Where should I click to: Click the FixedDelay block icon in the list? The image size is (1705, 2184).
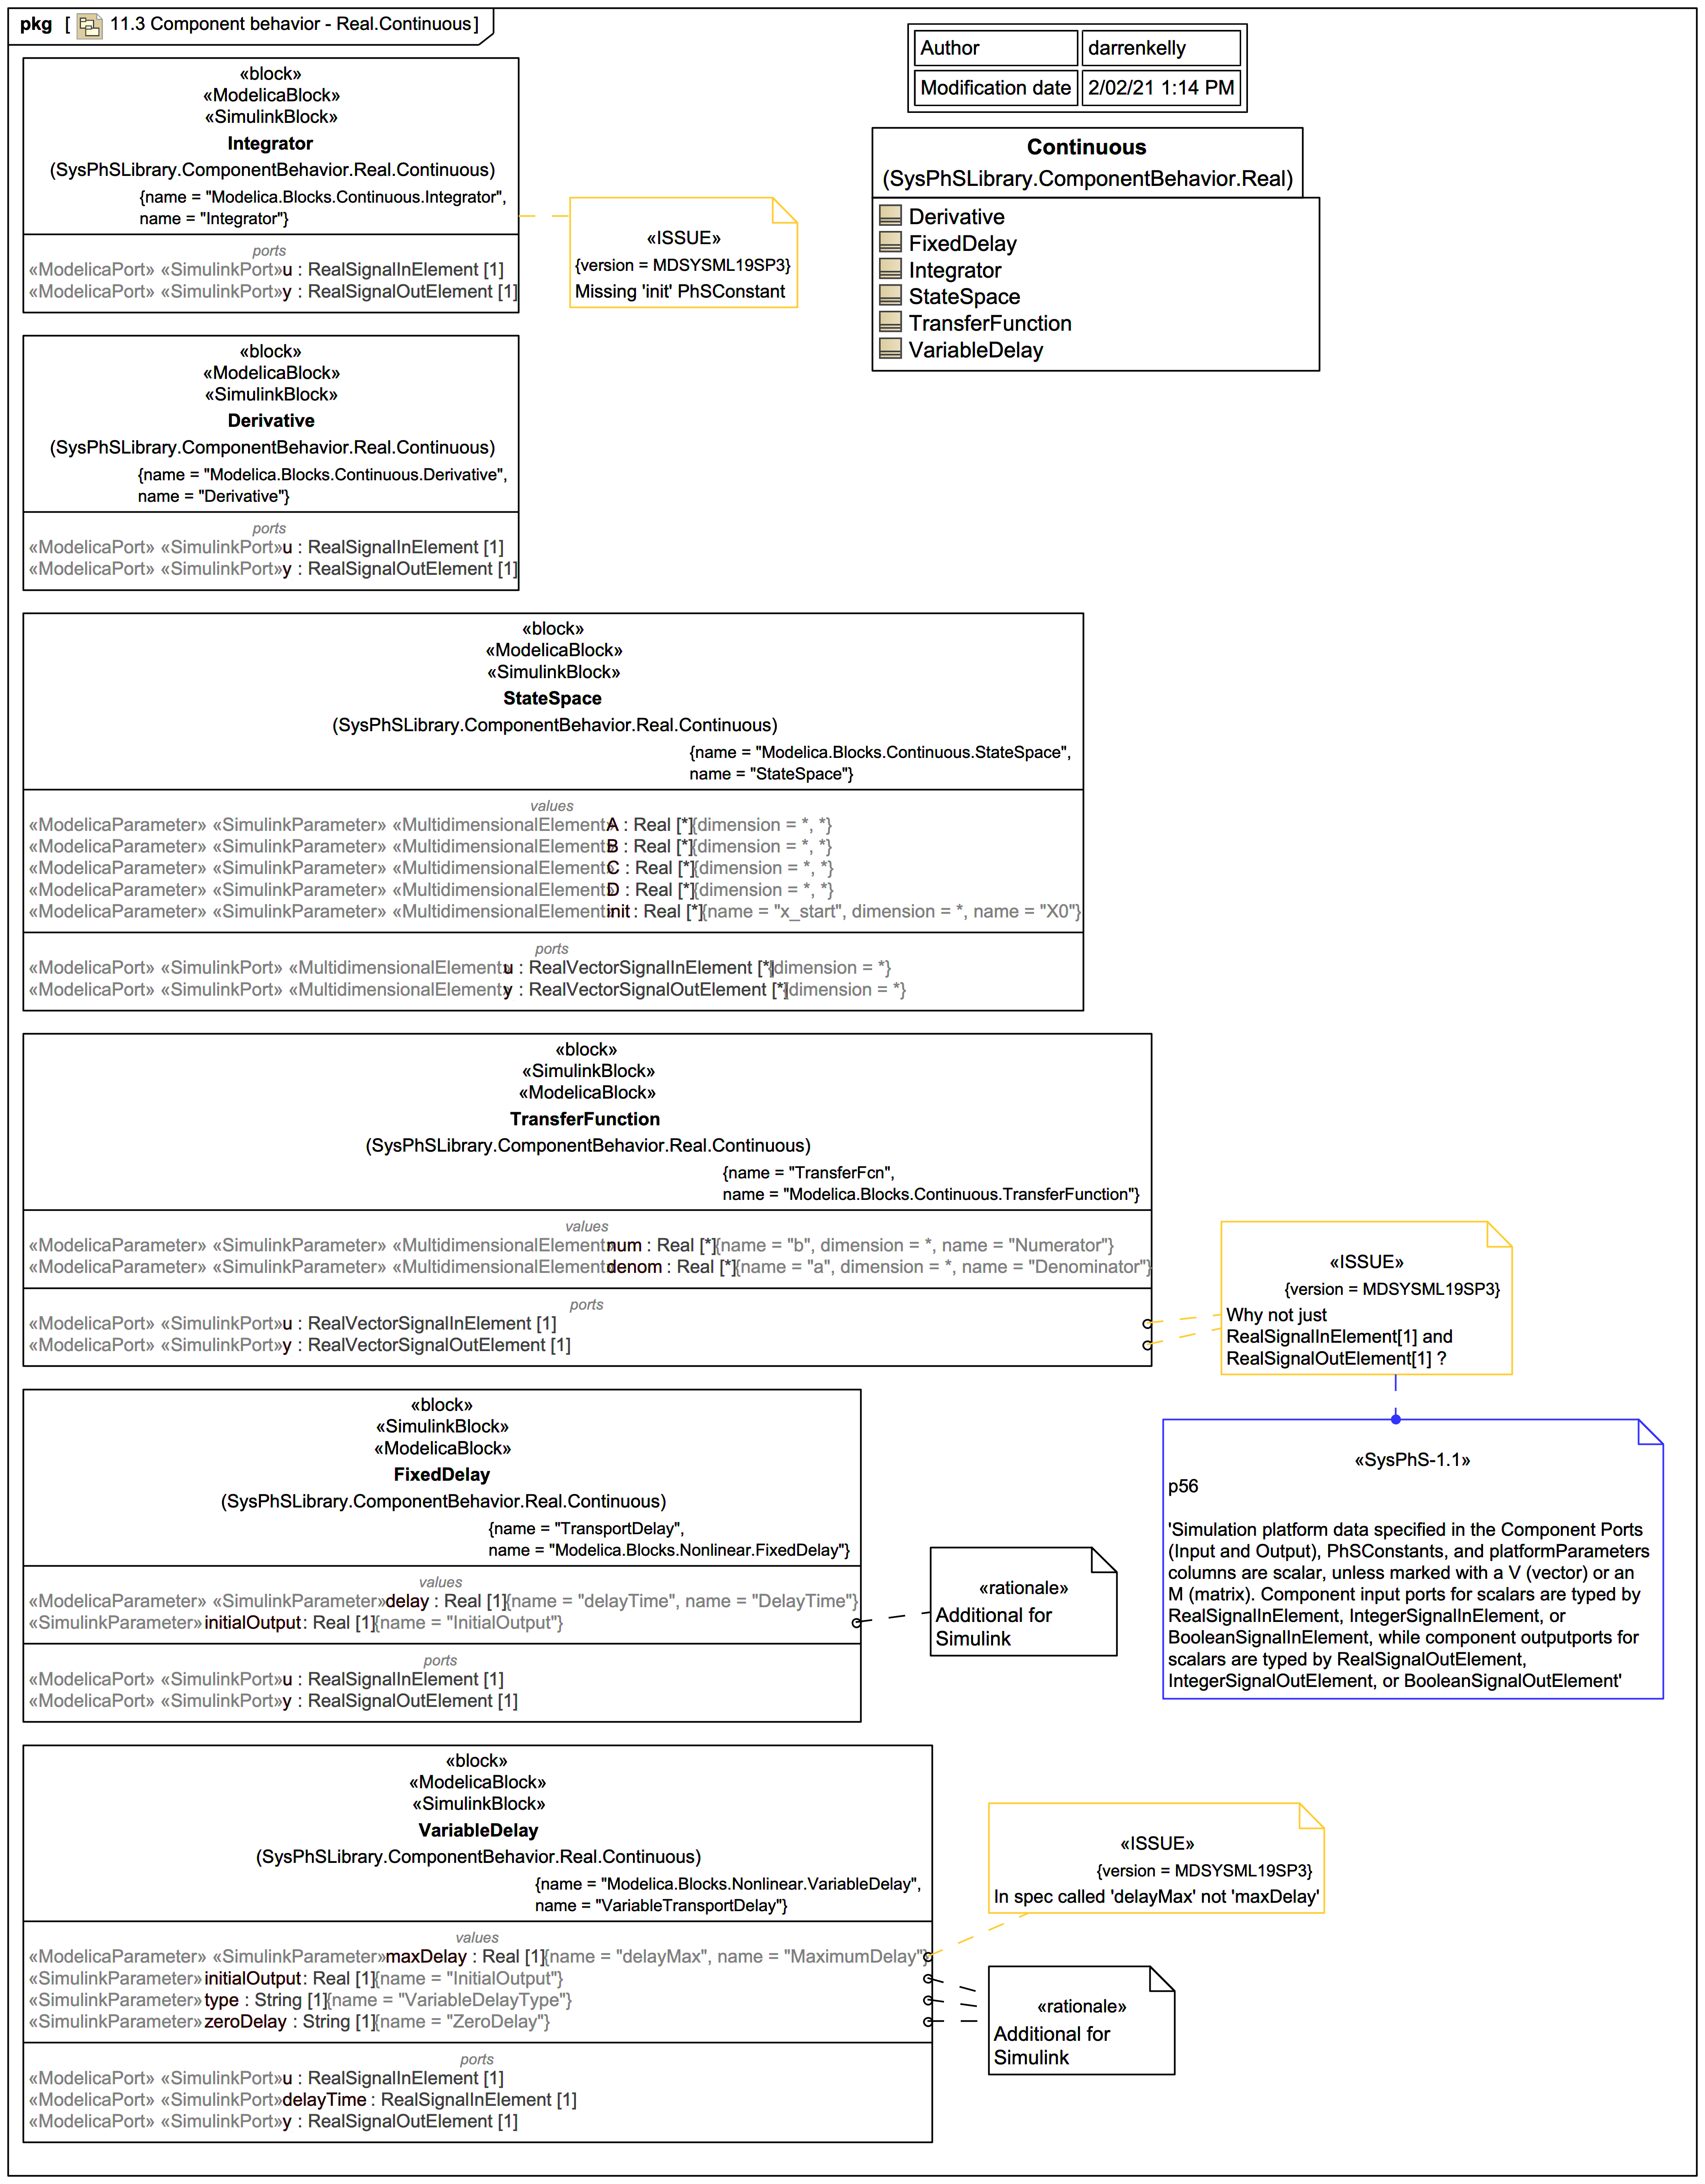[x=890, y=243]
